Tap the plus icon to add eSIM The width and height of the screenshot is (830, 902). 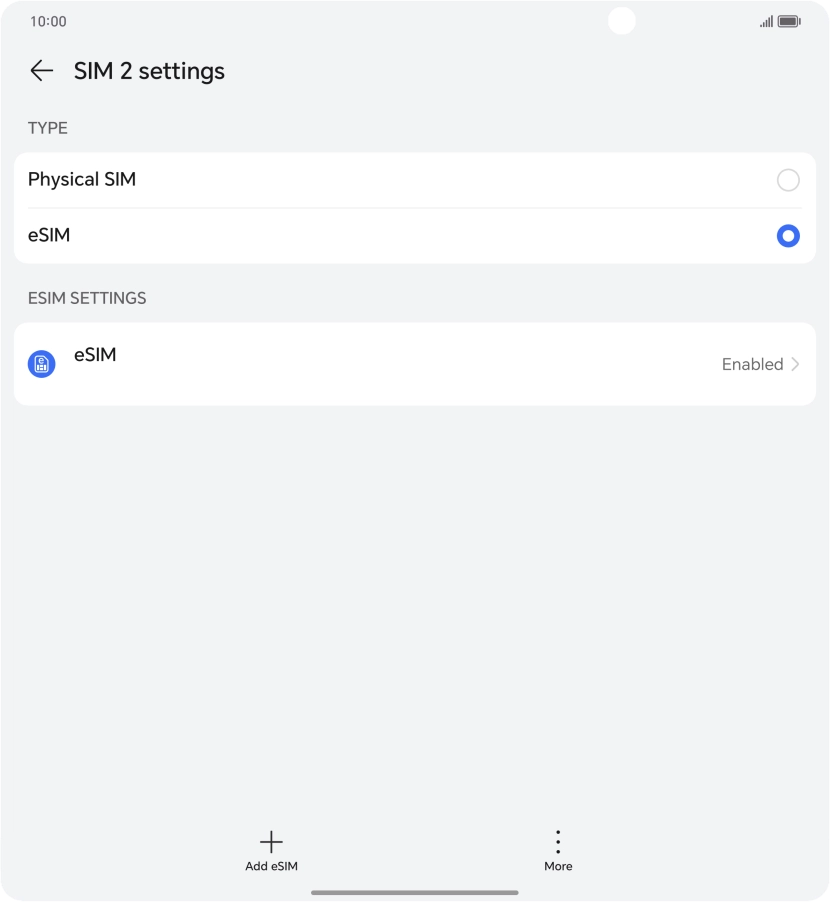click(x=271, y=841)
